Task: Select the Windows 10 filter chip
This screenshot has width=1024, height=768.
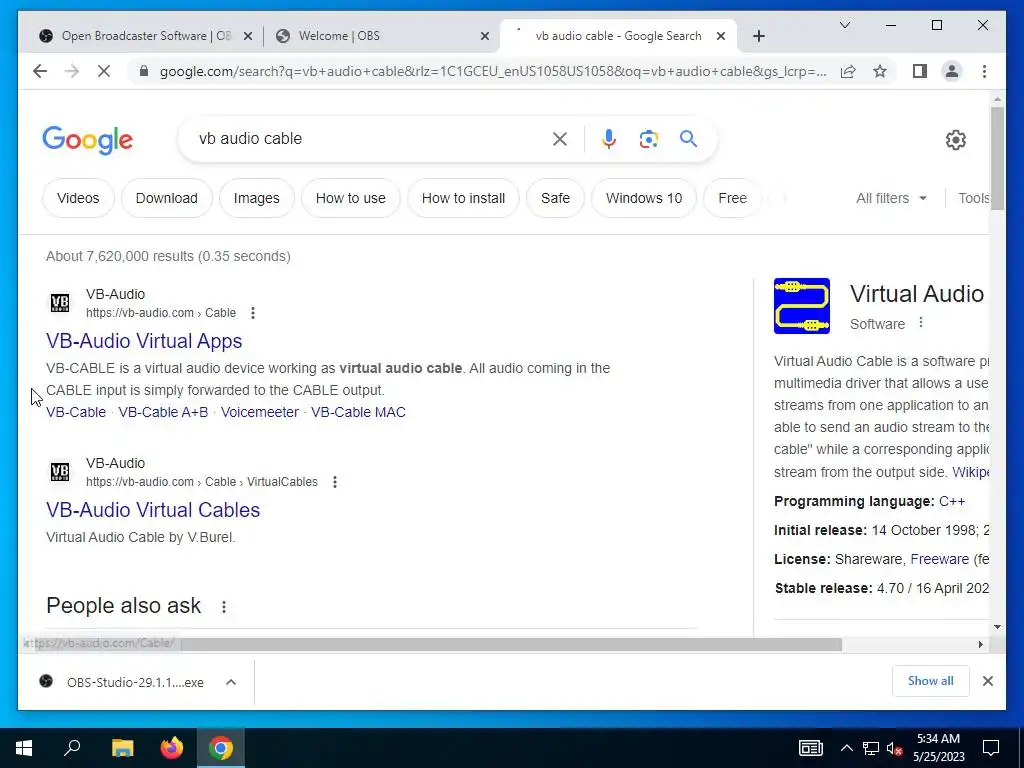Action: [644, 198]
